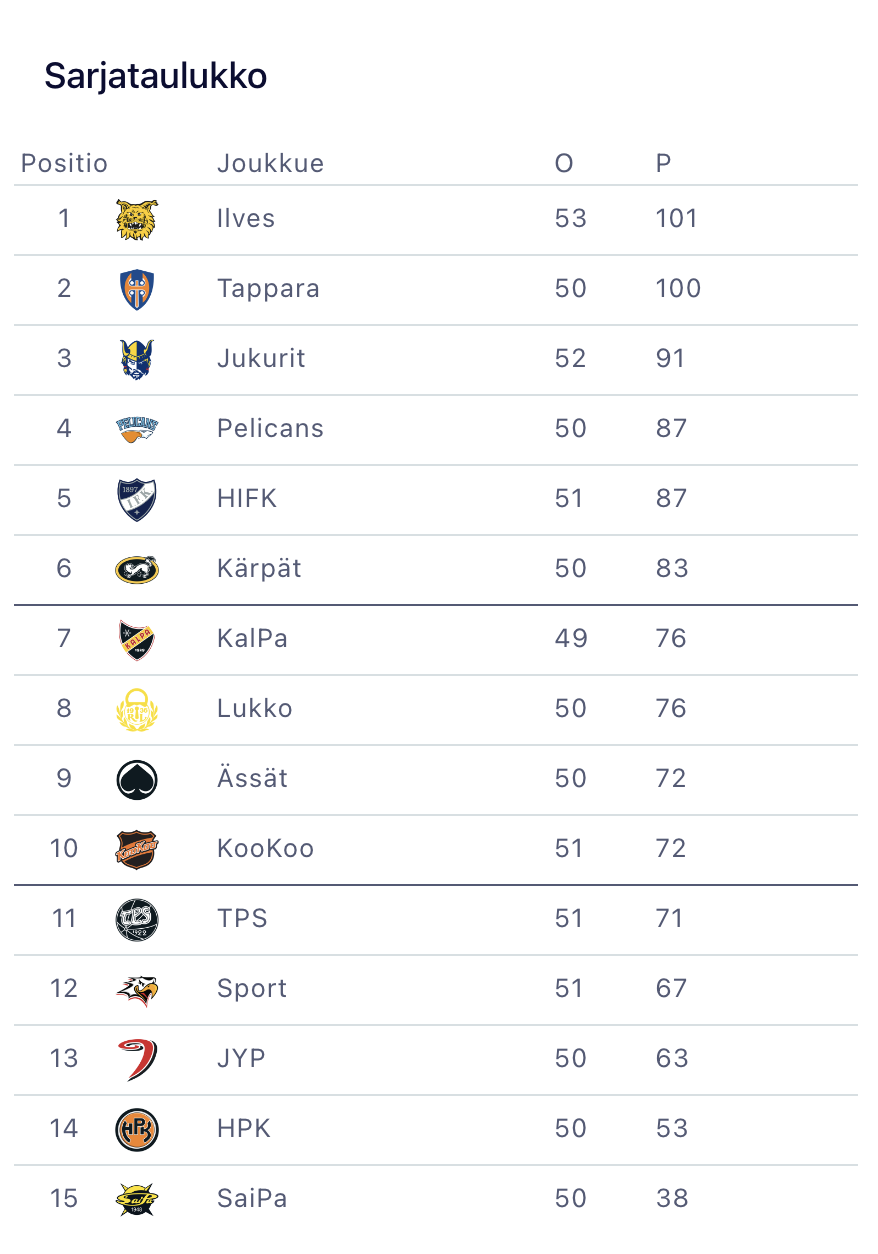The width and height of the screenshot is (878, 1254).
Task: Open the KooKoo team logo
Action: [x=137, y=850]
